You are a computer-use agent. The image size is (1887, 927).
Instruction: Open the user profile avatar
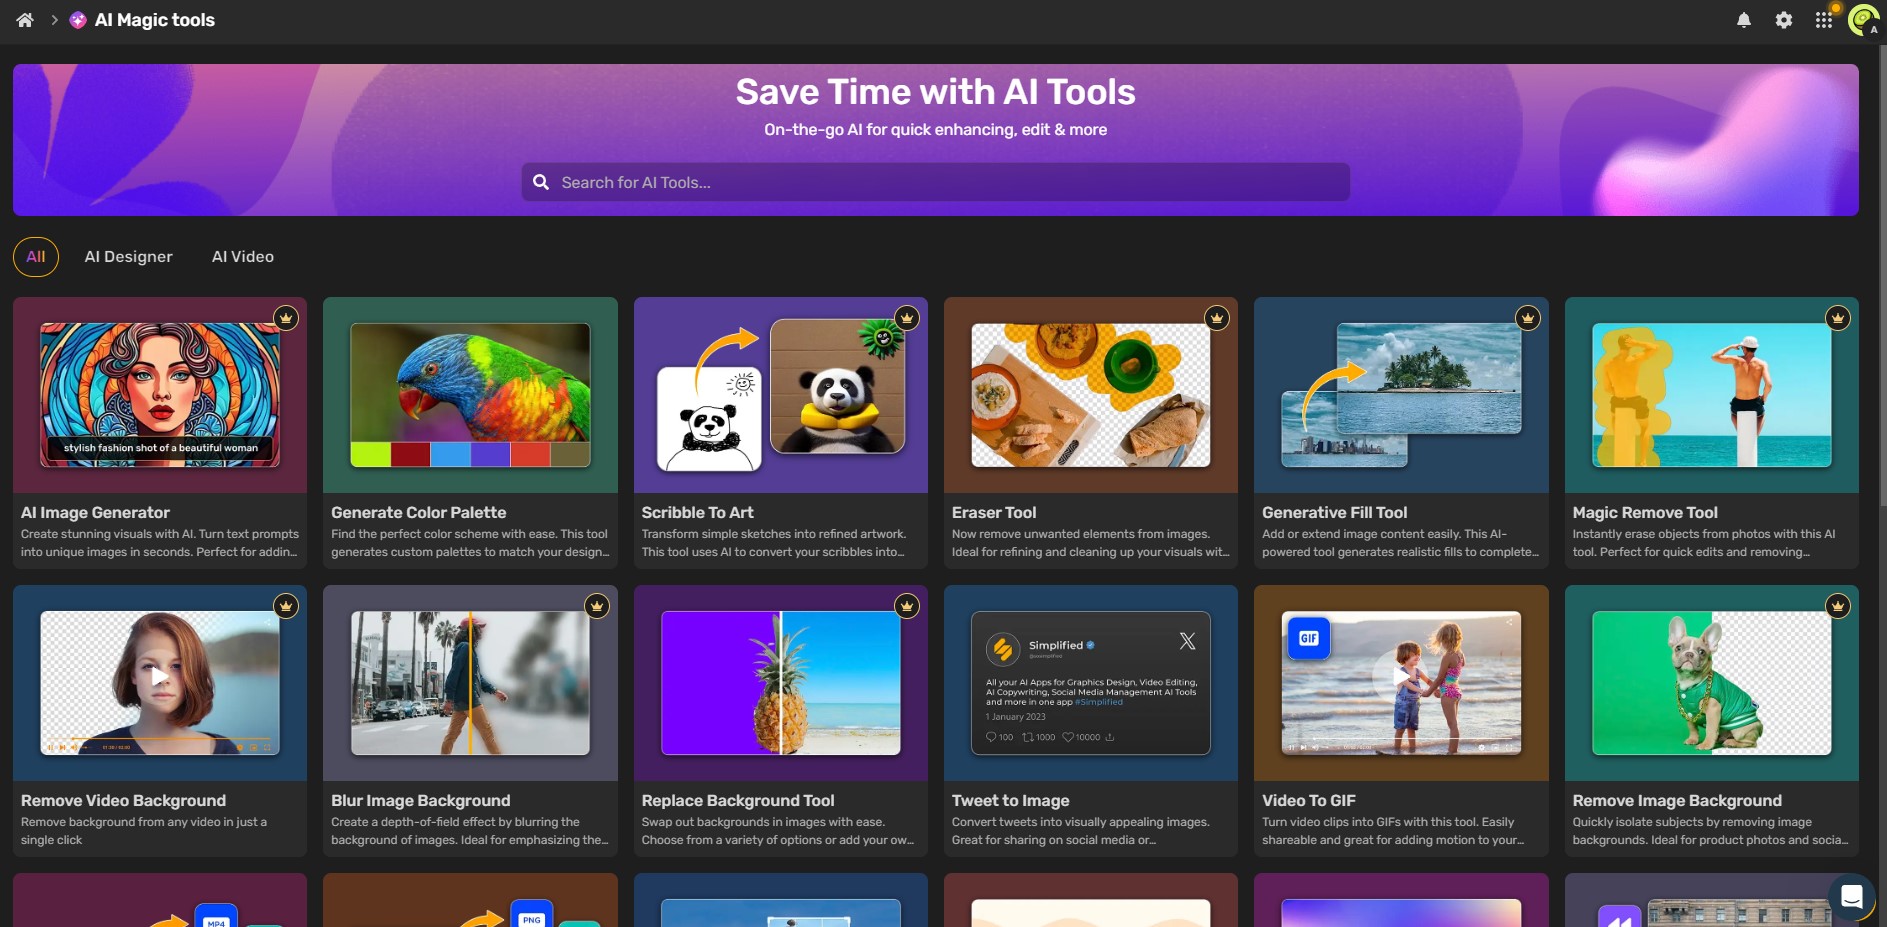click(x=1863, y=20)
